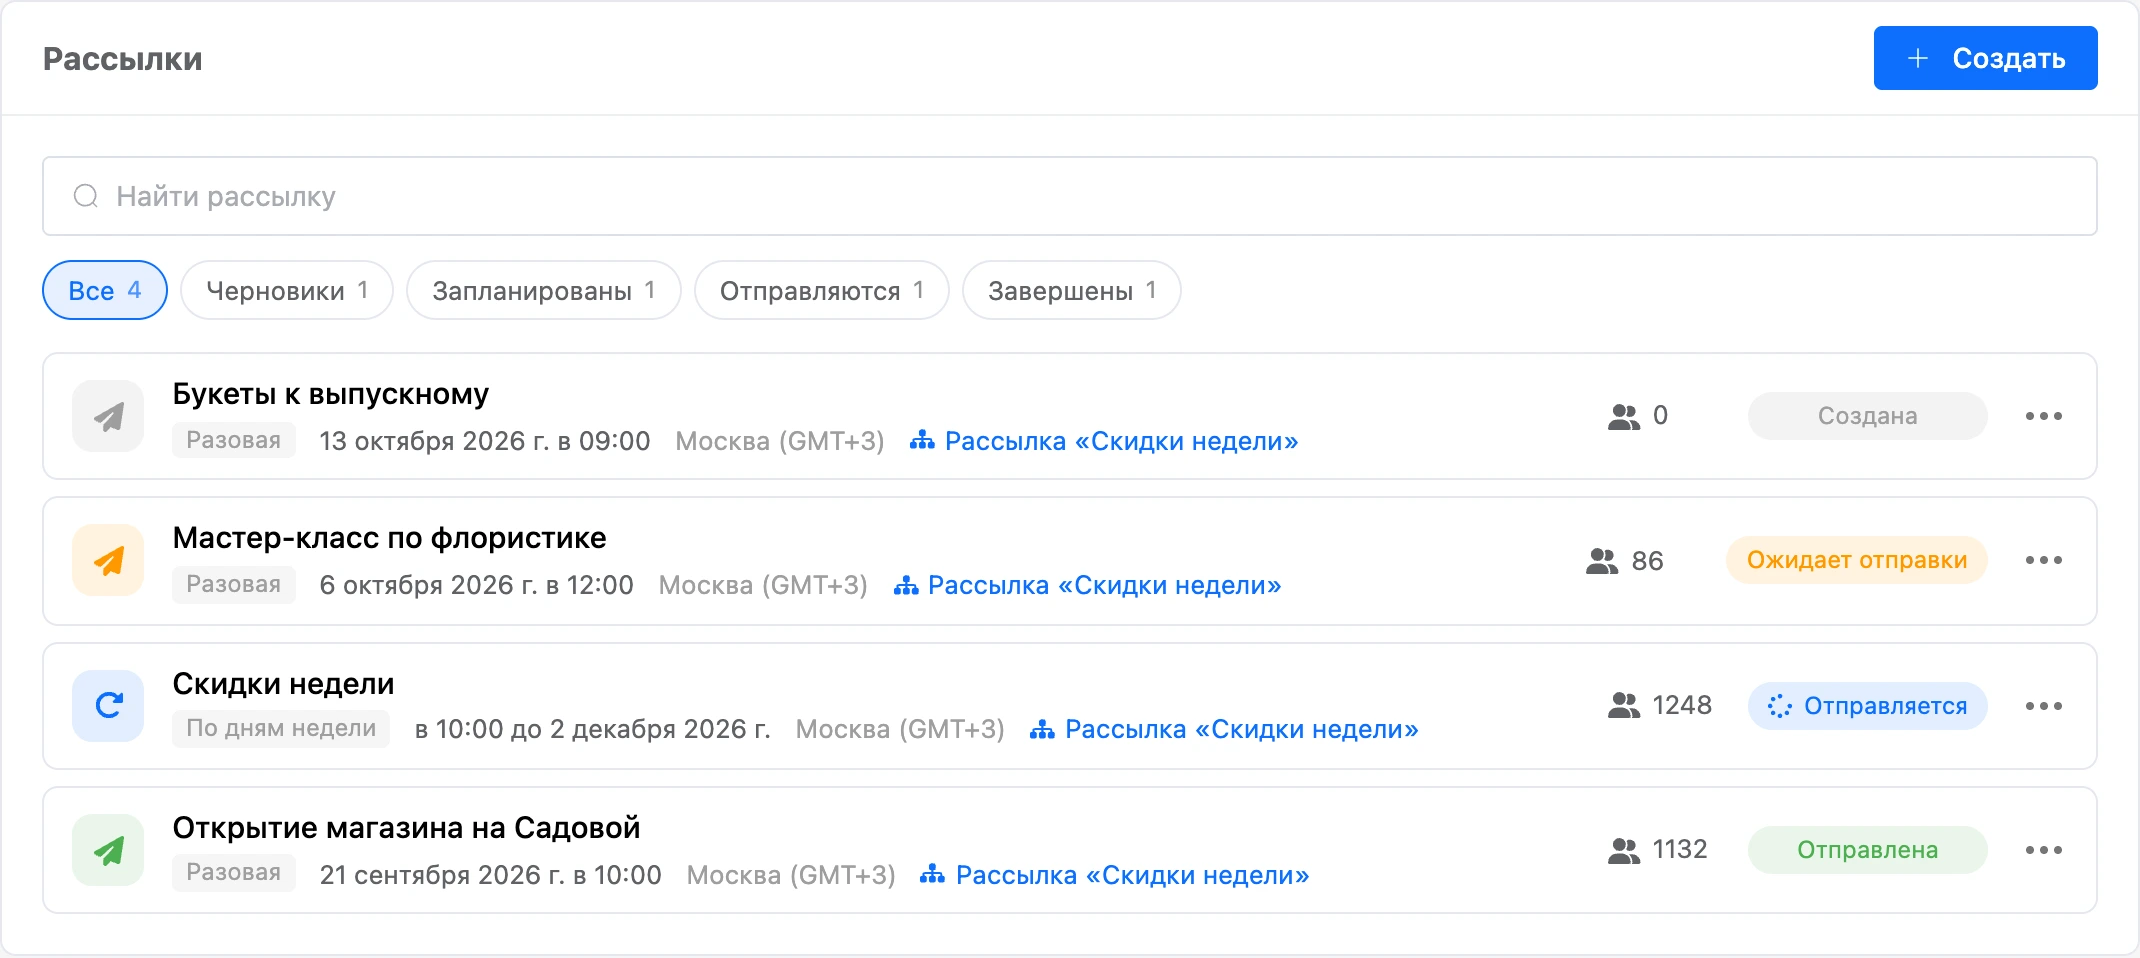This screenshot has width=2140, height=958.
Task: Click blue recurring icon for Скидки недели
Action: pyautogui.click(x=108, y=706)
